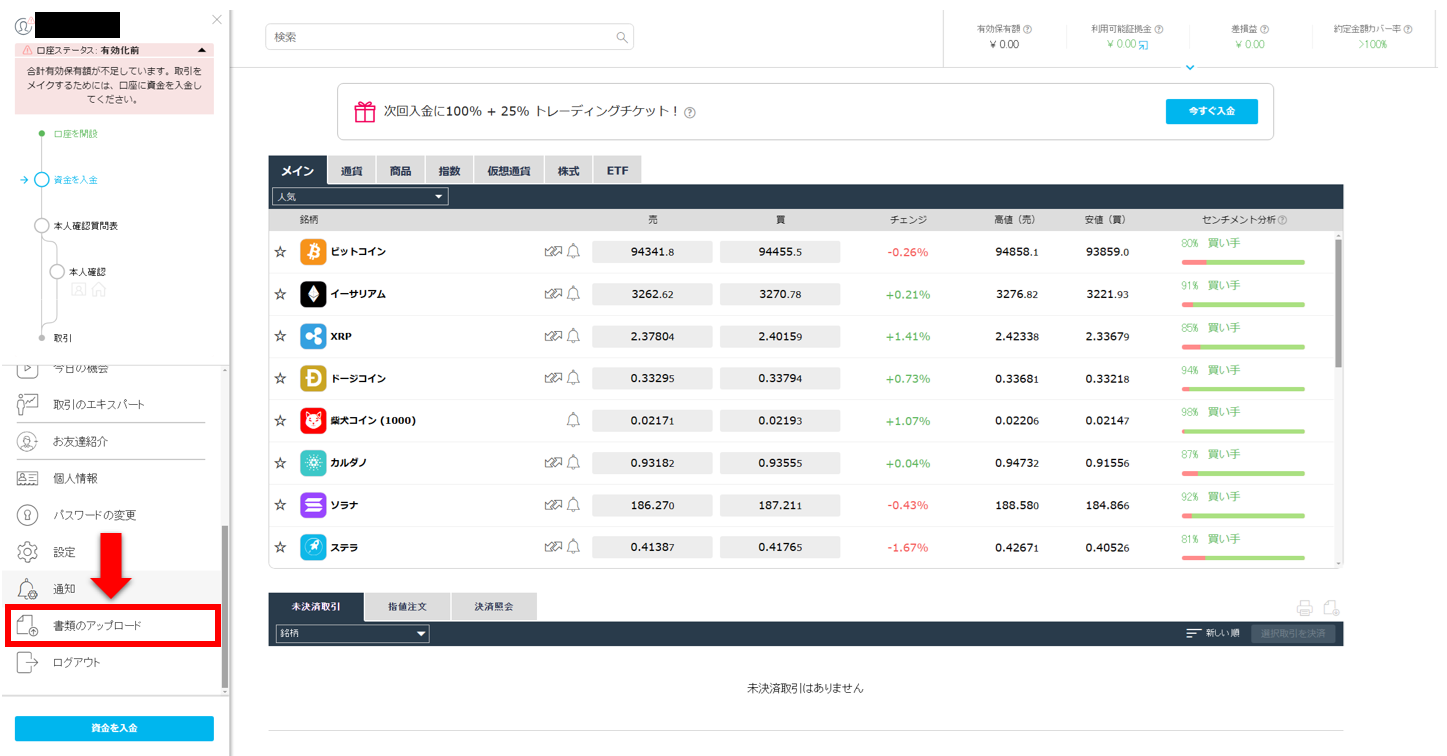
Task: Toggle favorite star for Dogecoin
Action: pyautogui.click(x=280, y=379)
